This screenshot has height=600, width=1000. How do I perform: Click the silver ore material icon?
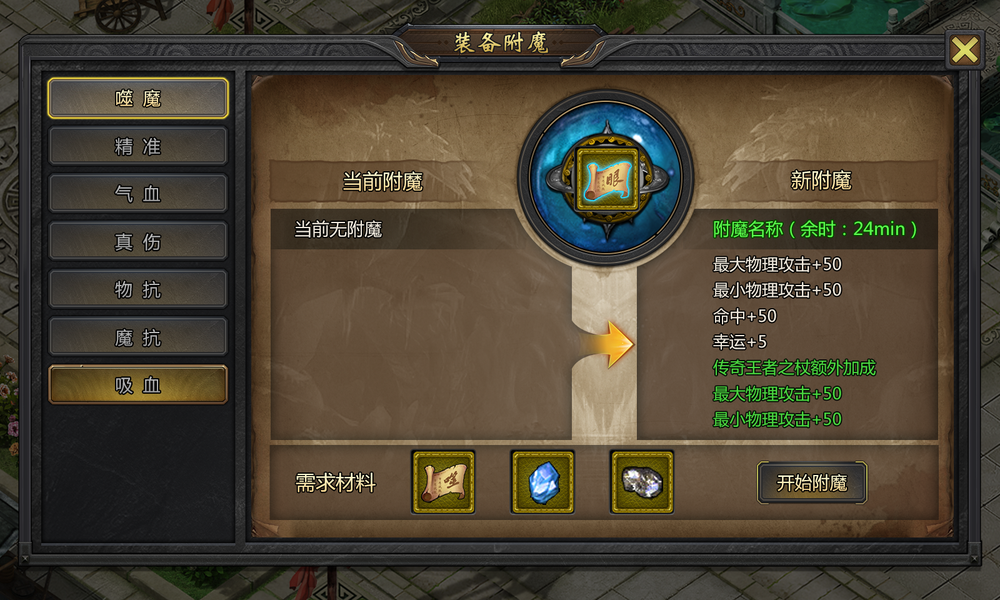pos(642,482)
